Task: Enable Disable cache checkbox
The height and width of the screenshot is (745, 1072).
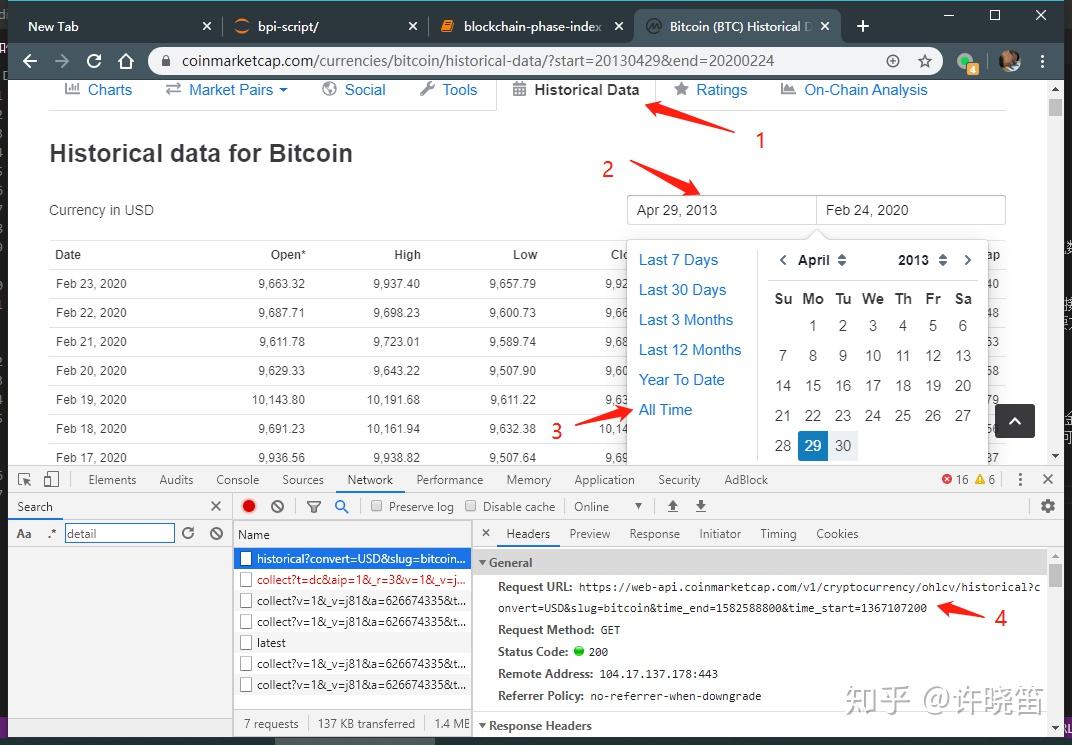Action: [x=470, y=506]
